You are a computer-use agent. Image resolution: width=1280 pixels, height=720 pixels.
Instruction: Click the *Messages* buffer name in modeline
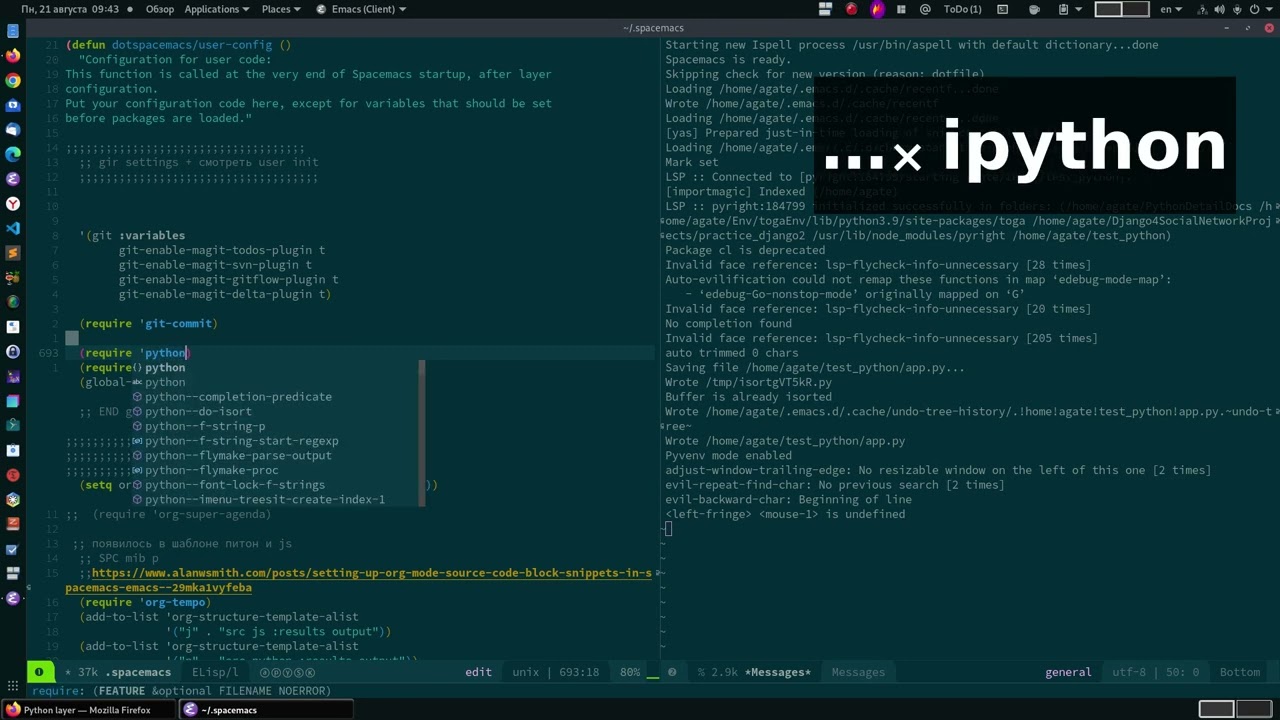pyautogui.click(x=777, y=672)
